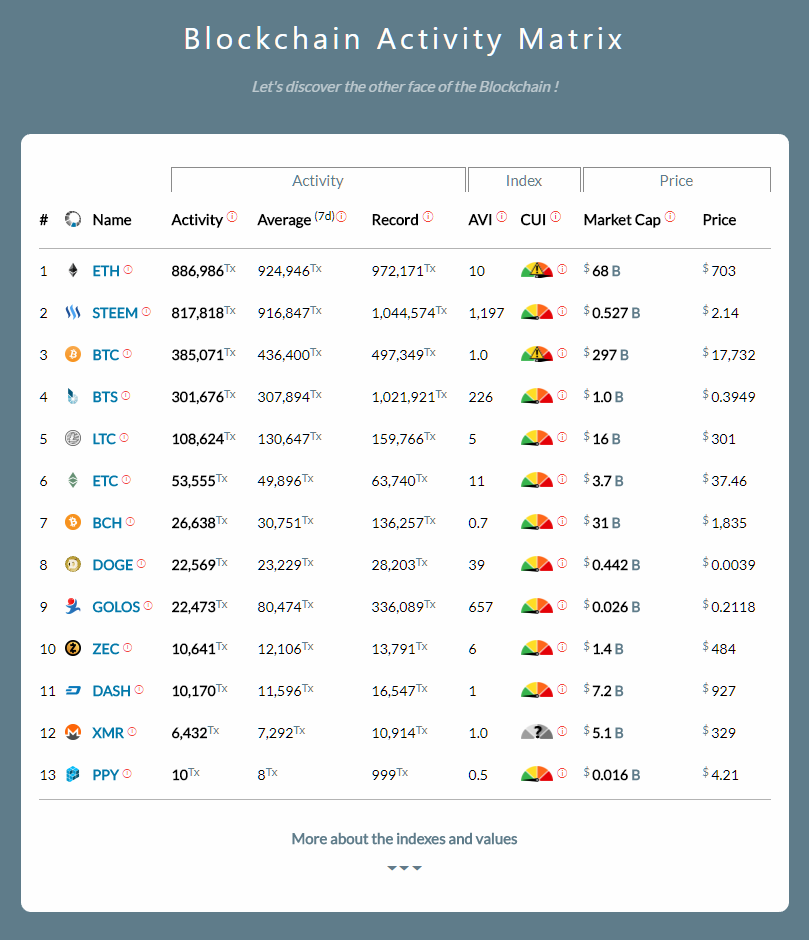The height and width of the screenshot is (940, 809).
Task: Select the Activity group tab header
Action: [318, 180]
